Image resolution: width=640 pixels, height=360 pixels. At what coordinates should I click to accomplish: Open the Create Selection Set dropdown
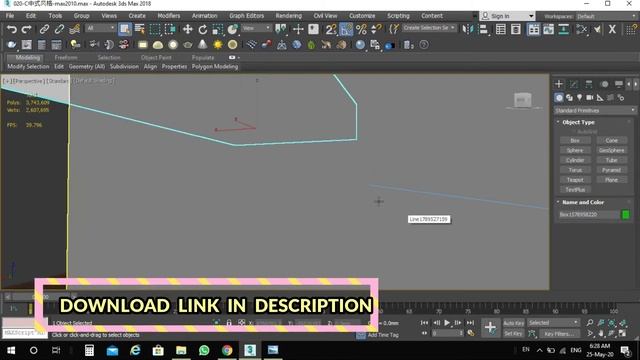tap(429, 28)
